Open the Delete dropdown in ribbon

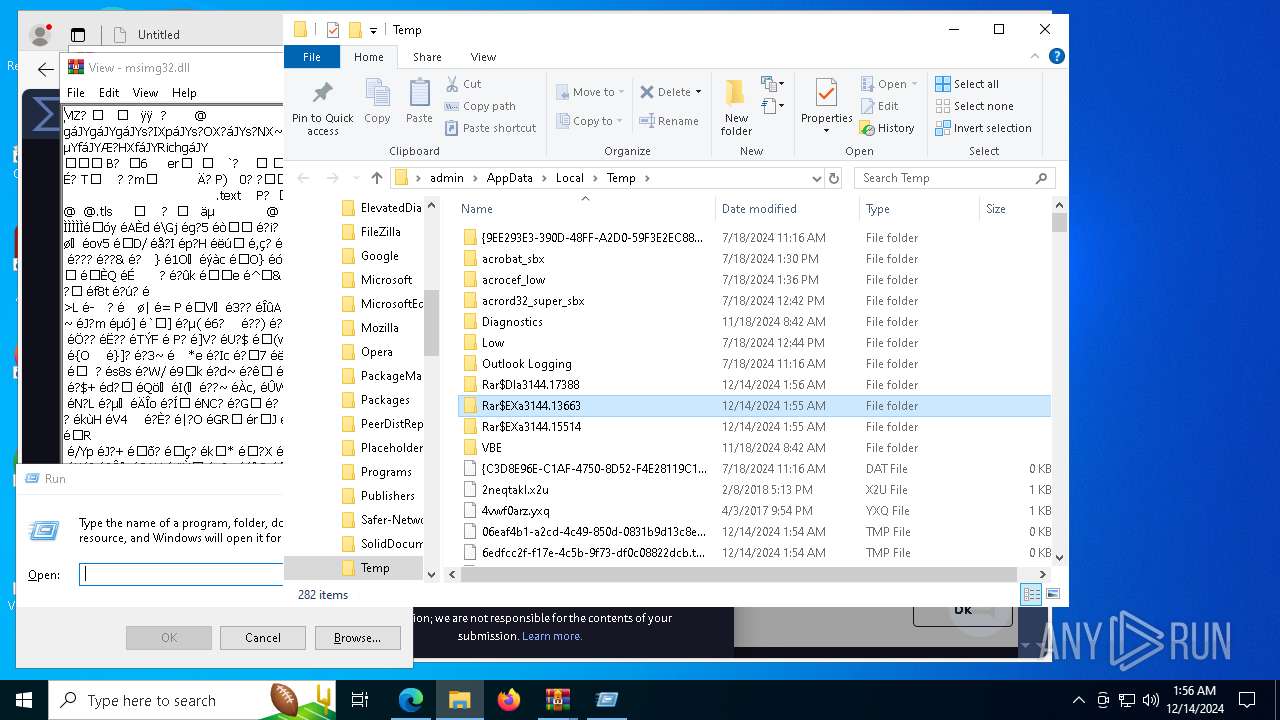pos(698,92)
